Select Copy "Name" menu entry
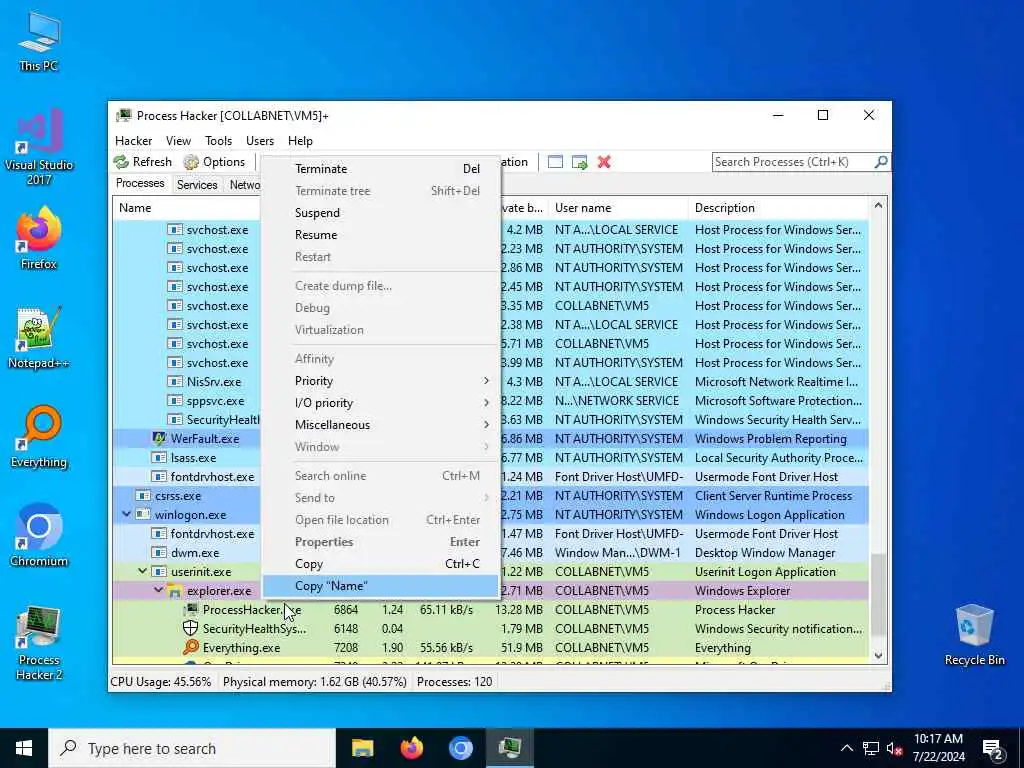 381,586
